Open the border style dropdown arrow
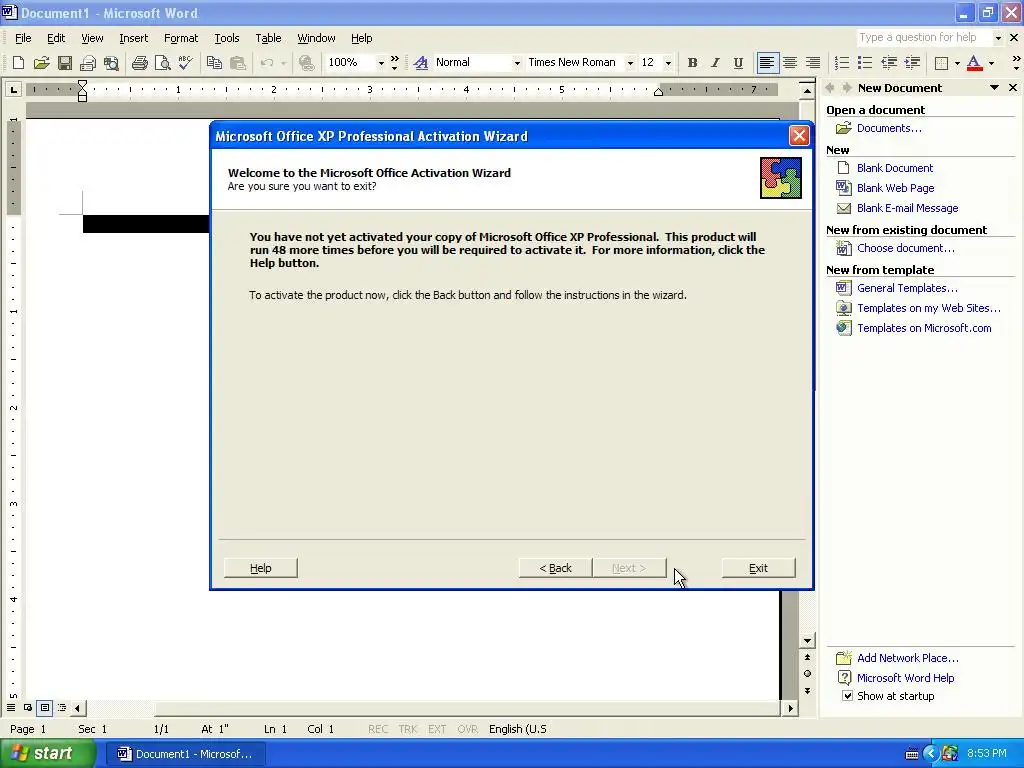Screen dimensions: 1024x768 point(957,63)
